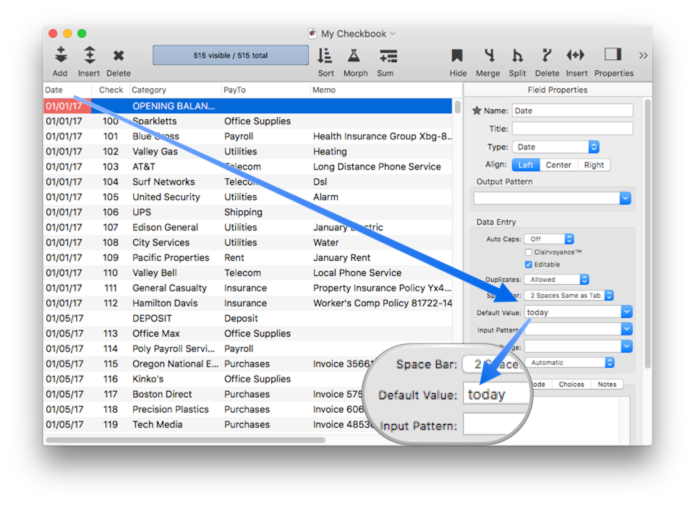Open the Default Value dropdown arrow
This screenshot has height=506, width=695.
(x=626, y=312)
